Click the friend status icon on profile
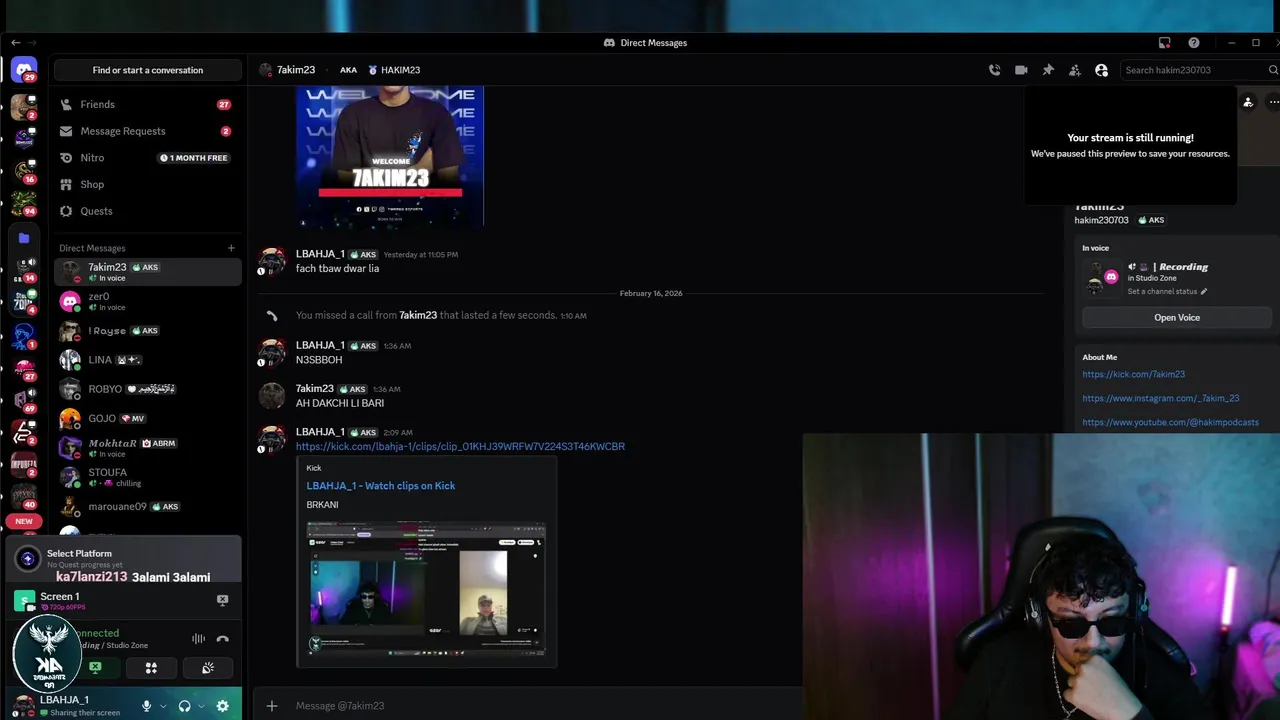 tap(1248, 102)
